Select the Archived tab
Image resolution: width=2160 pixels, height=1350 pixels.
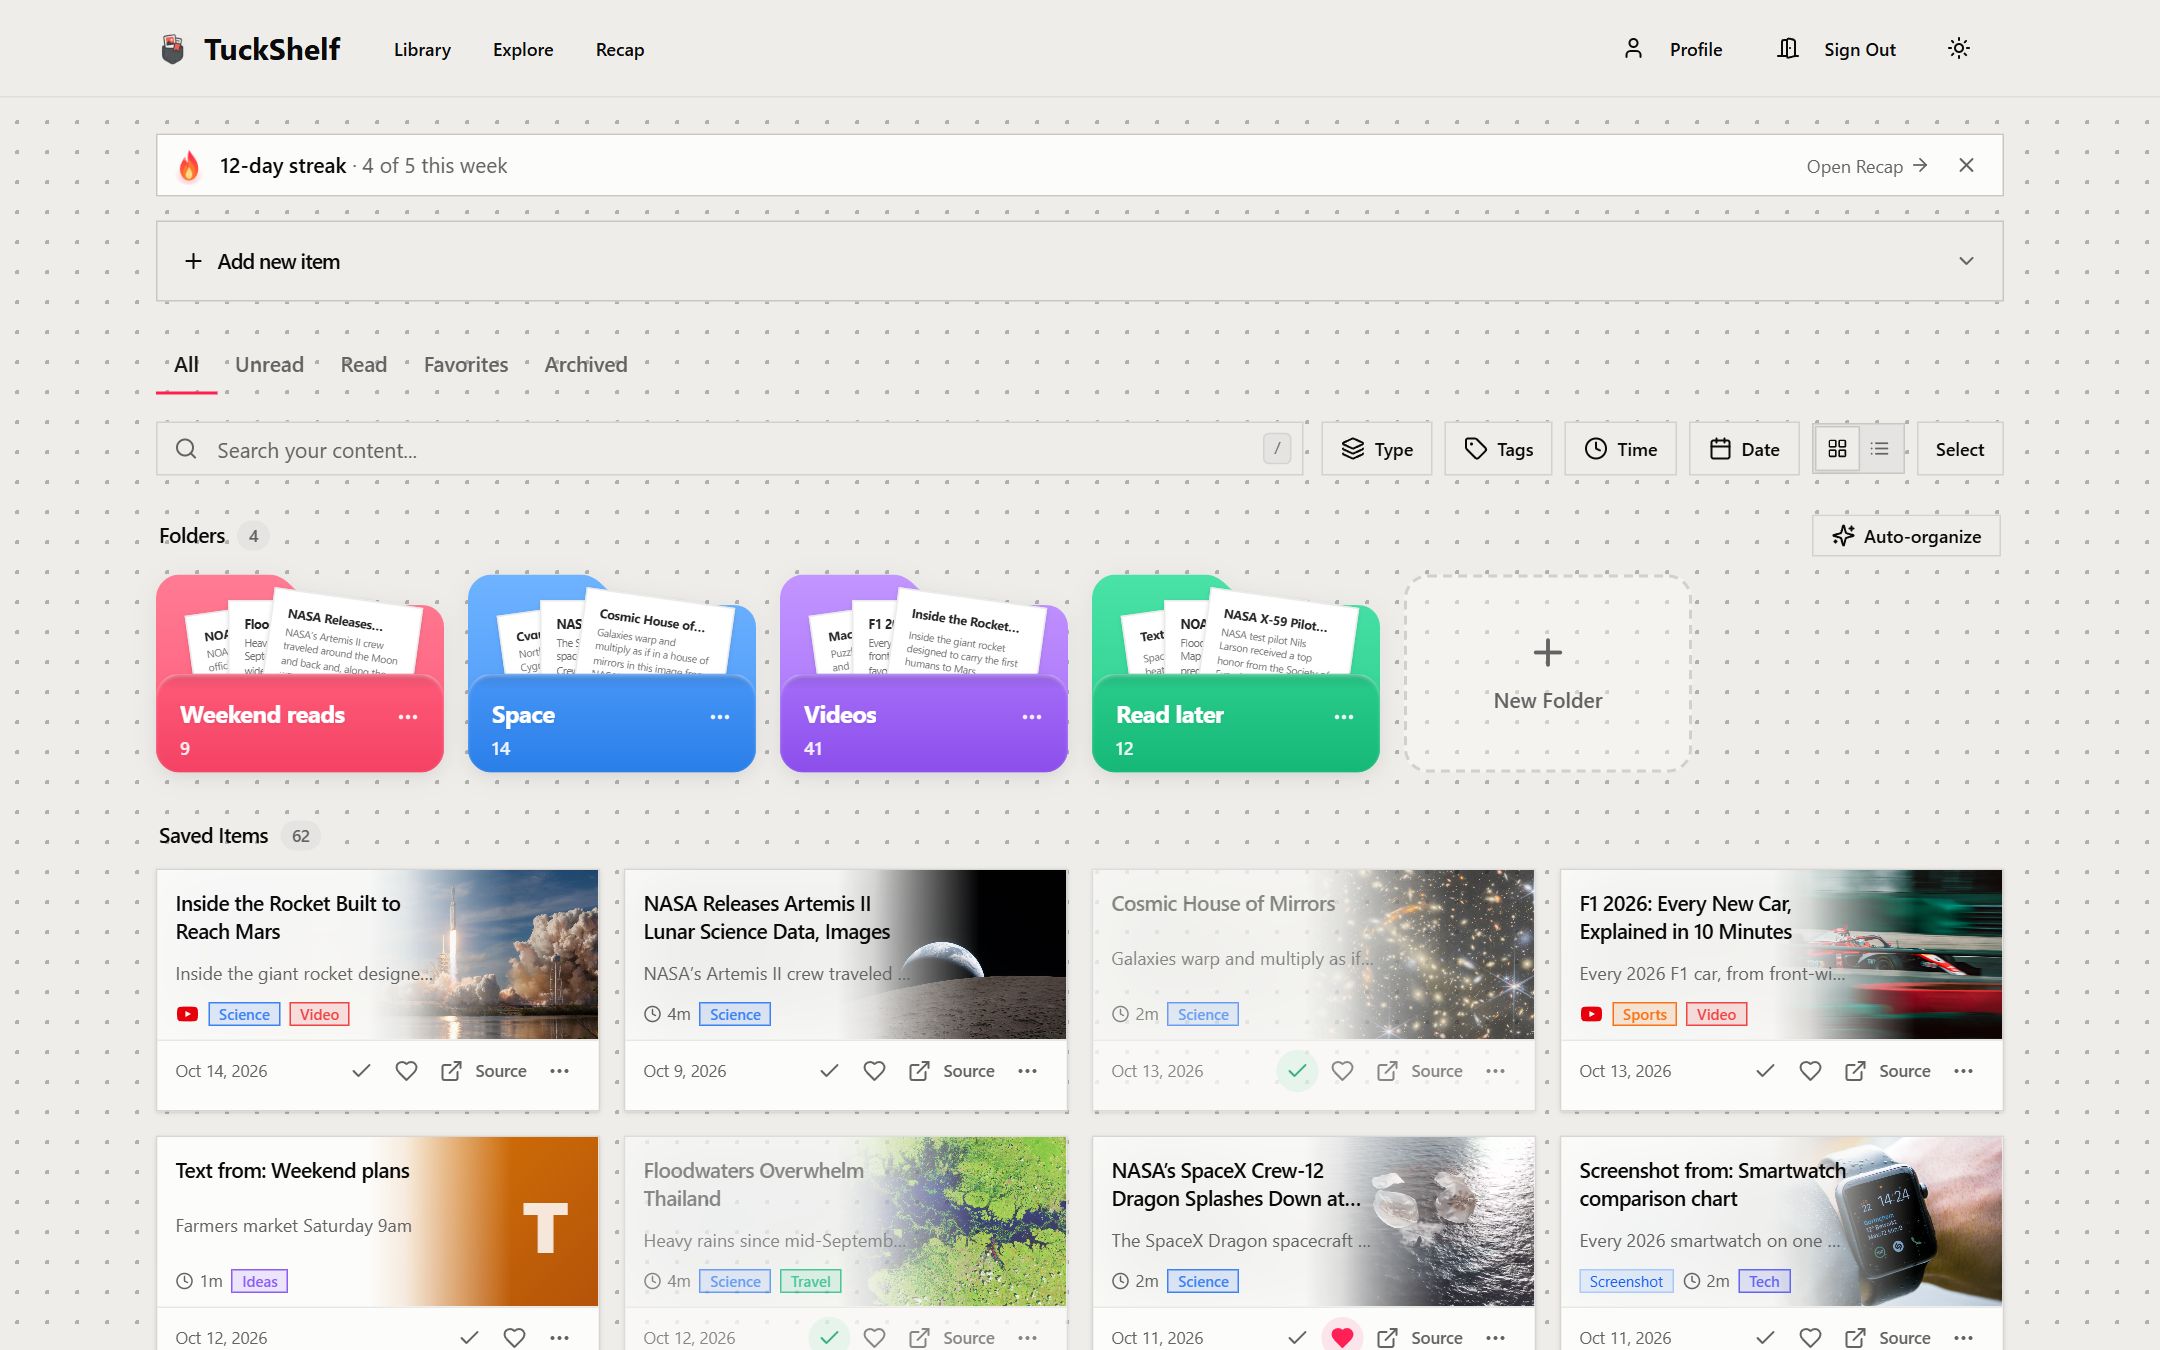[586, 365]
